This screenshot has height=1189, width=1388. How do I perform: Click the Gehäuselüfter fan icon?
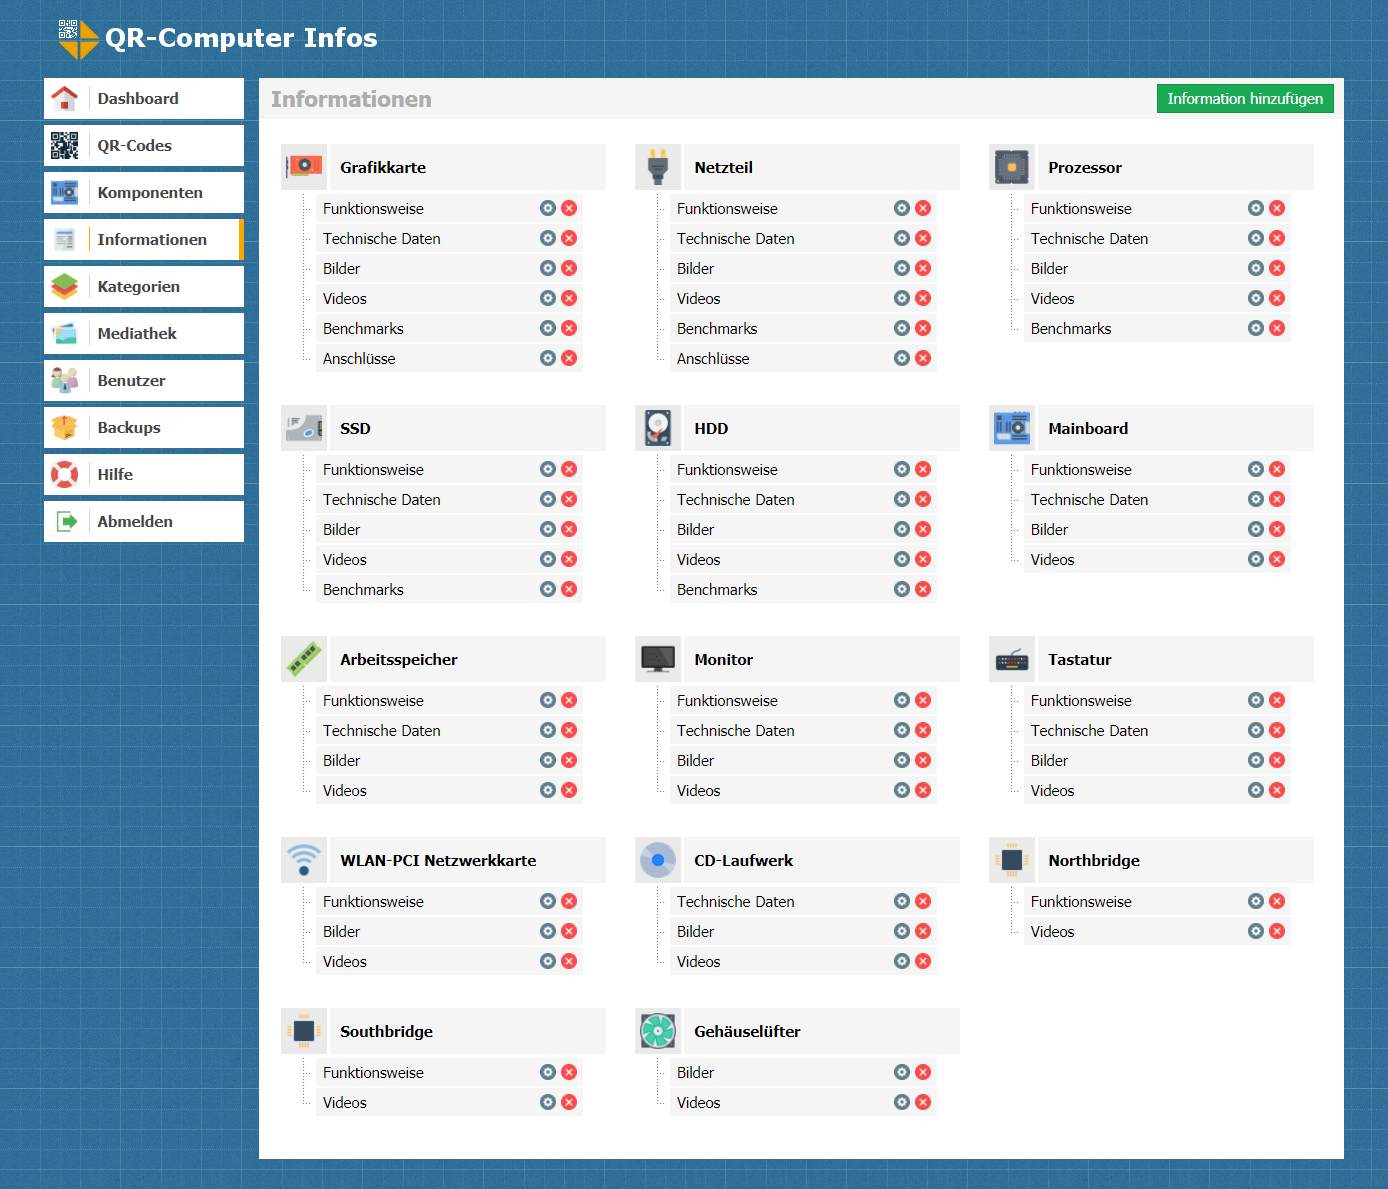658,1031
